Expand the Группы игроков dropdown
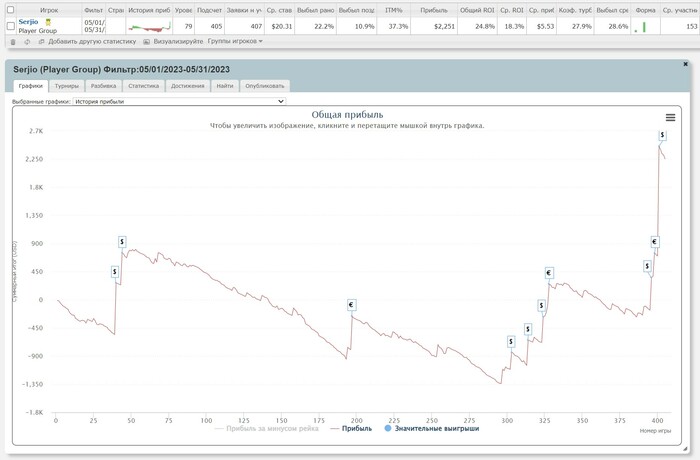 [x=235, y=42]
